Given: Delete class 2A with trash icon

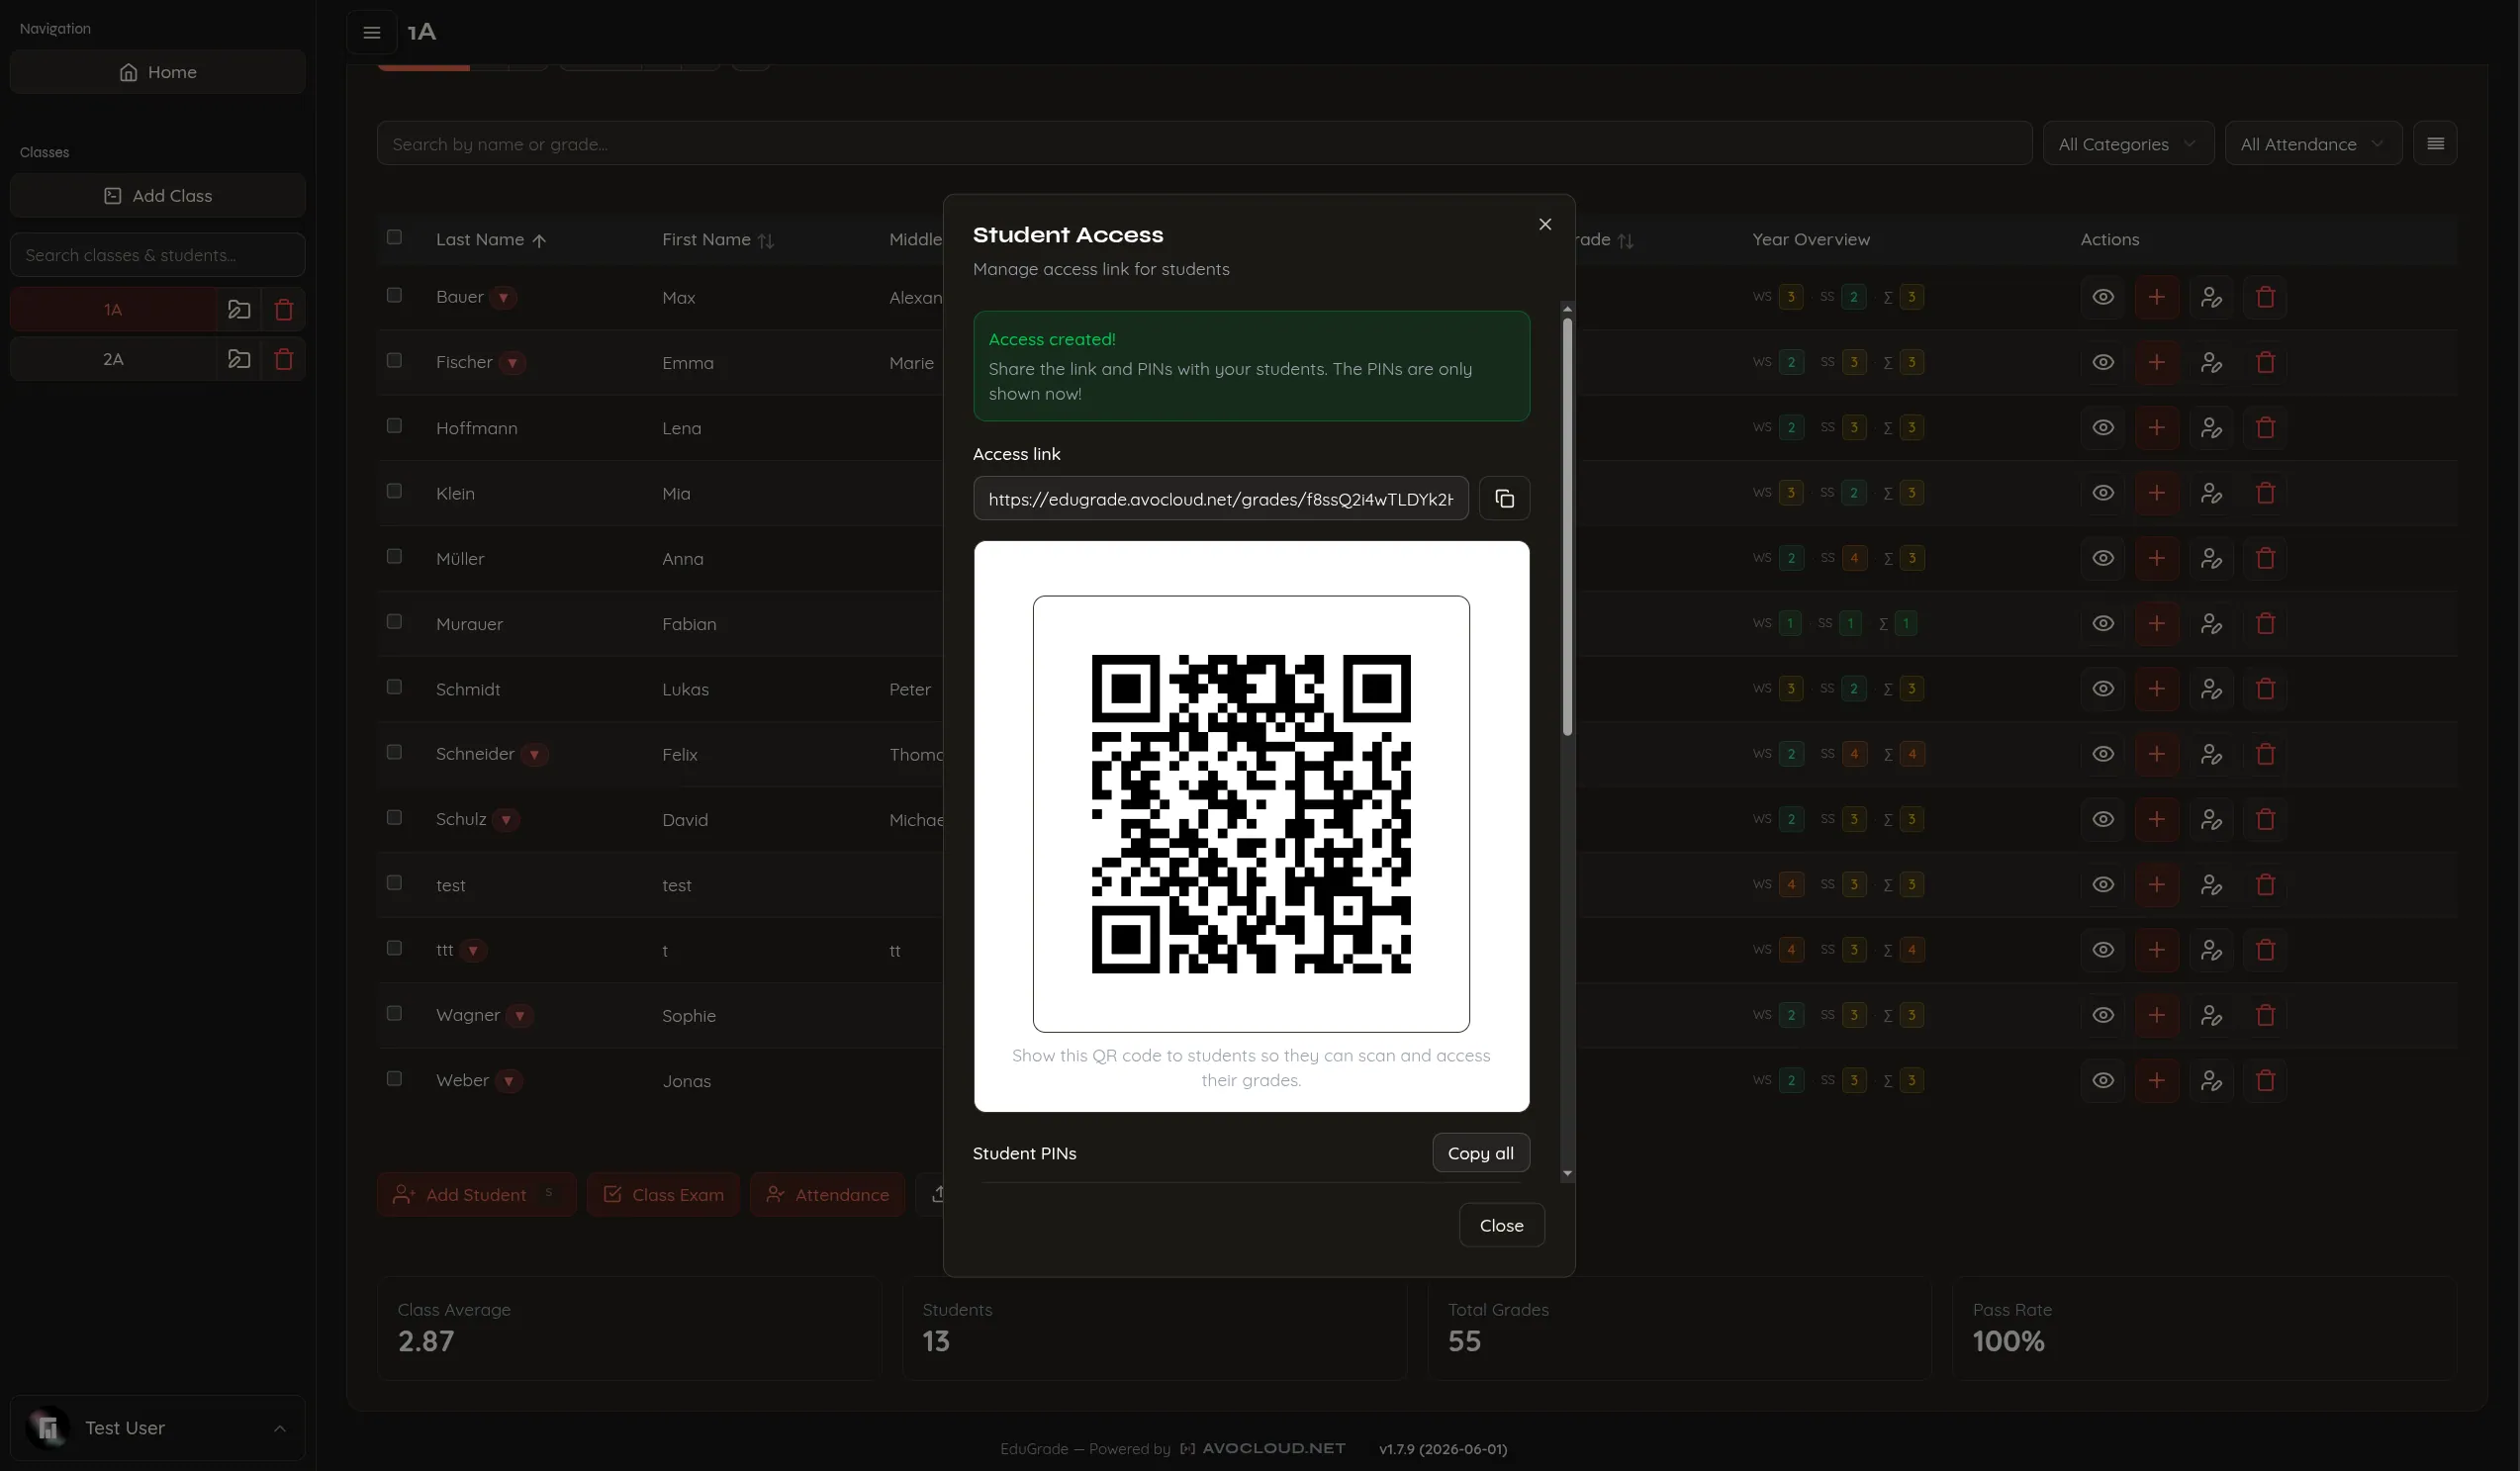Looking at the screenshot, I should (x=284, y=359).
